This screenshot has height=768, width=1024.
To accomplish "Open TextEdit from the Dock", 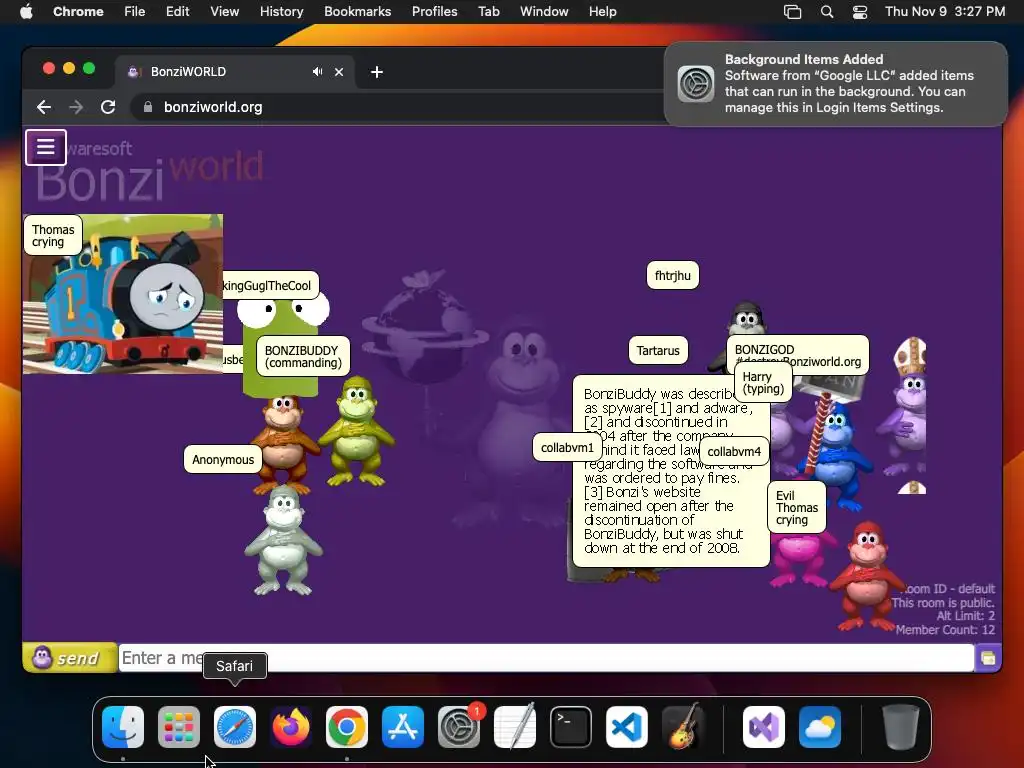I will pyautogui.click(x=515, y=727).
